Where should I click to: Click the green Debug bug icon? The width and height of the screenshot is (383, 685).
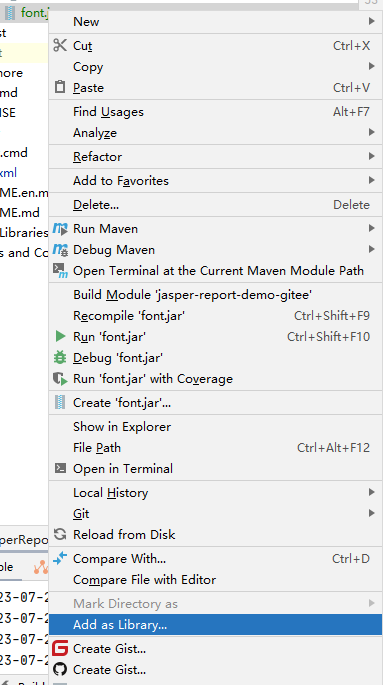click(60, 357)
